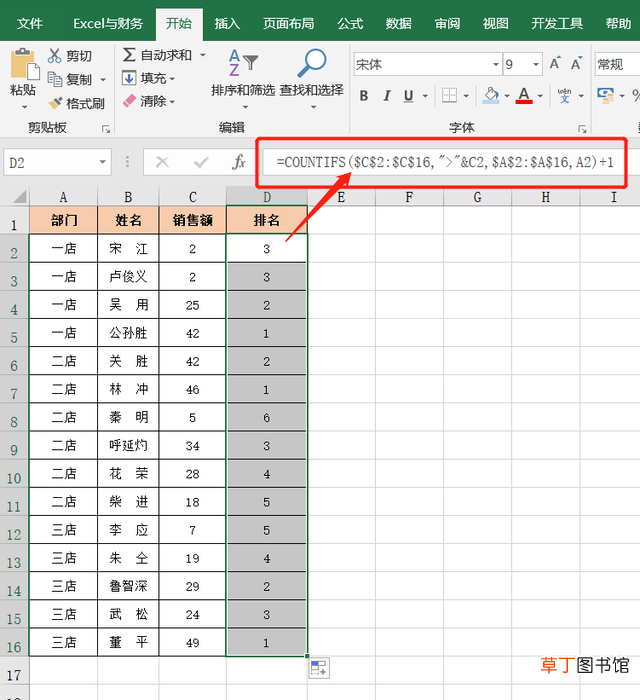Screen dimensions: 640x700
Task: Click the Copy icon
Action: point(54,79)
